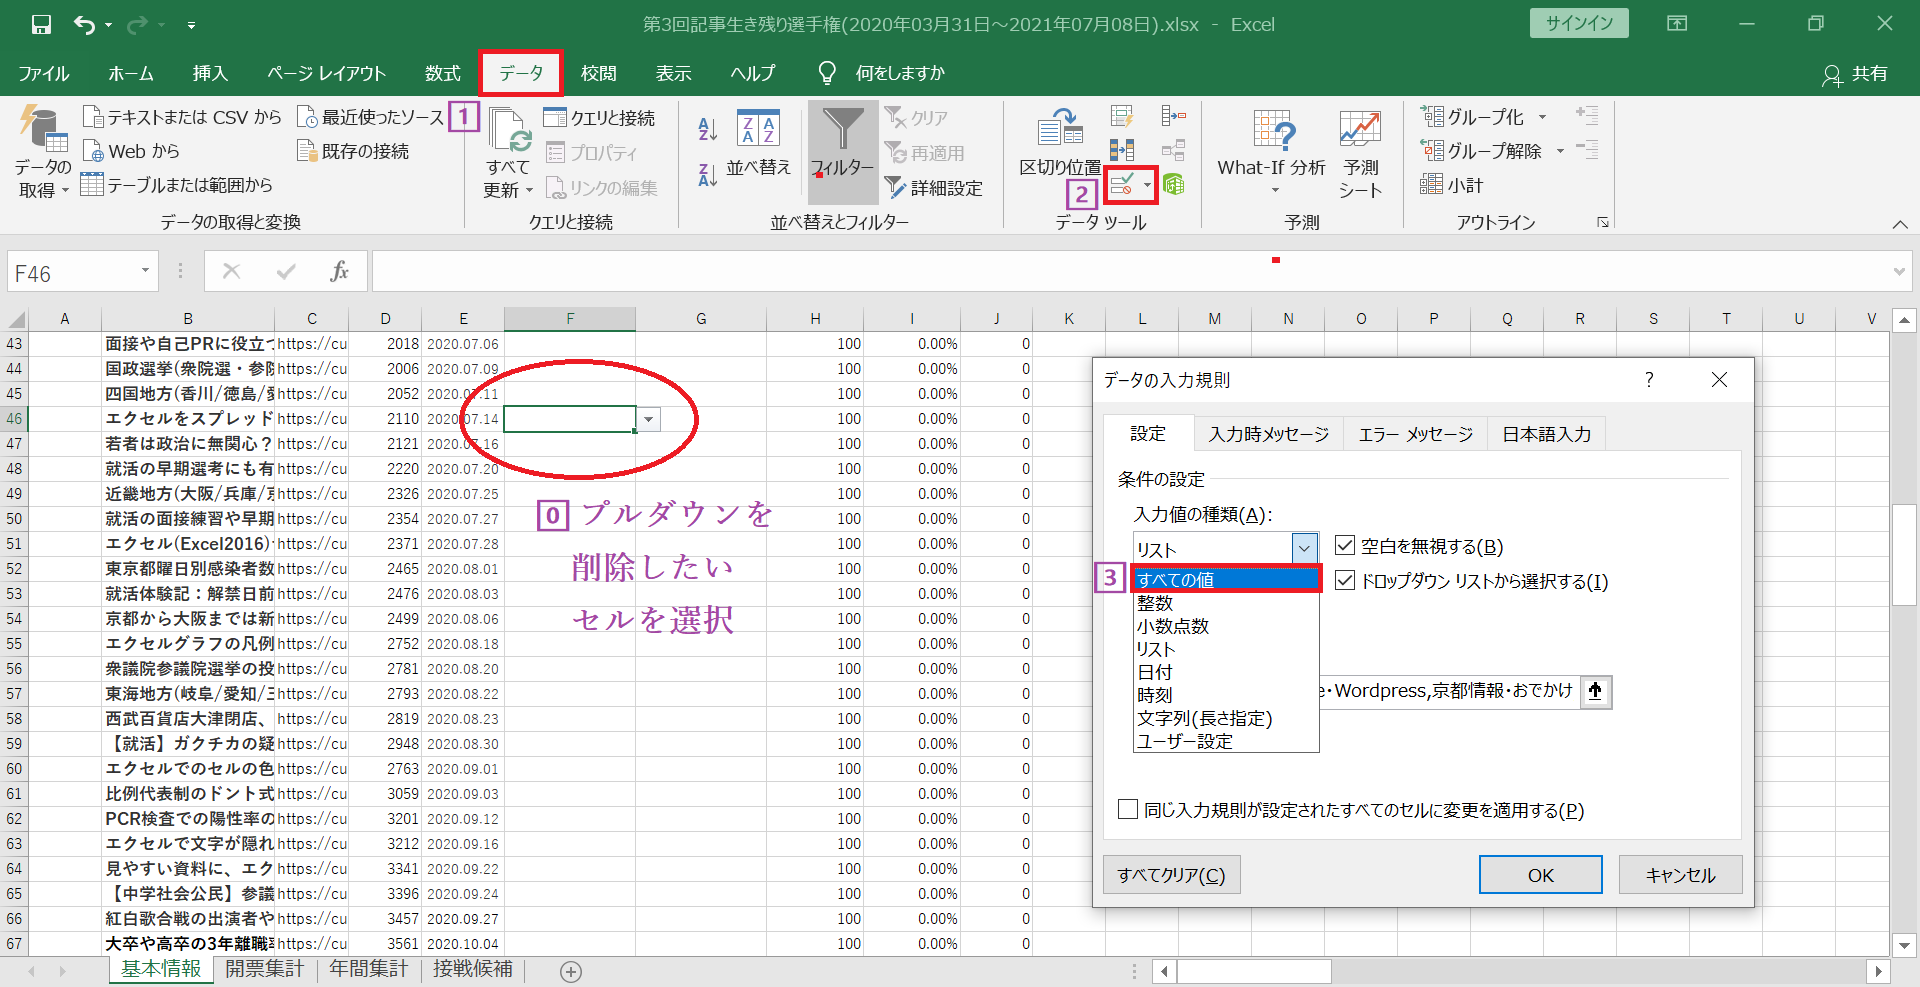Image resolution: width=1920 pixels, height=987 pixels.
Task: Open the データ ribbon tab
Action: [x=521, y=73]
